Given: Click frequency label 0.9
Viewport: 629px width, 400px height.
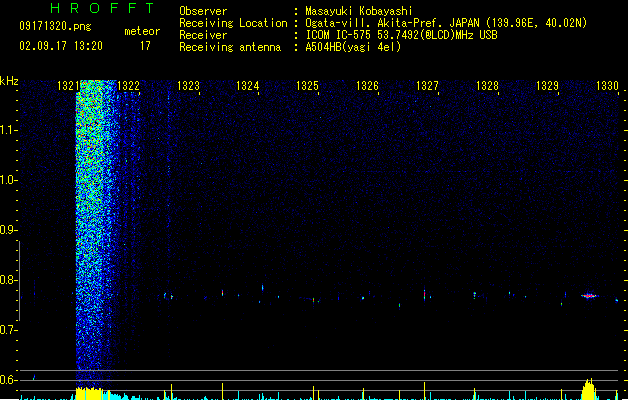Looking at the screenshot, I should 8,230.
